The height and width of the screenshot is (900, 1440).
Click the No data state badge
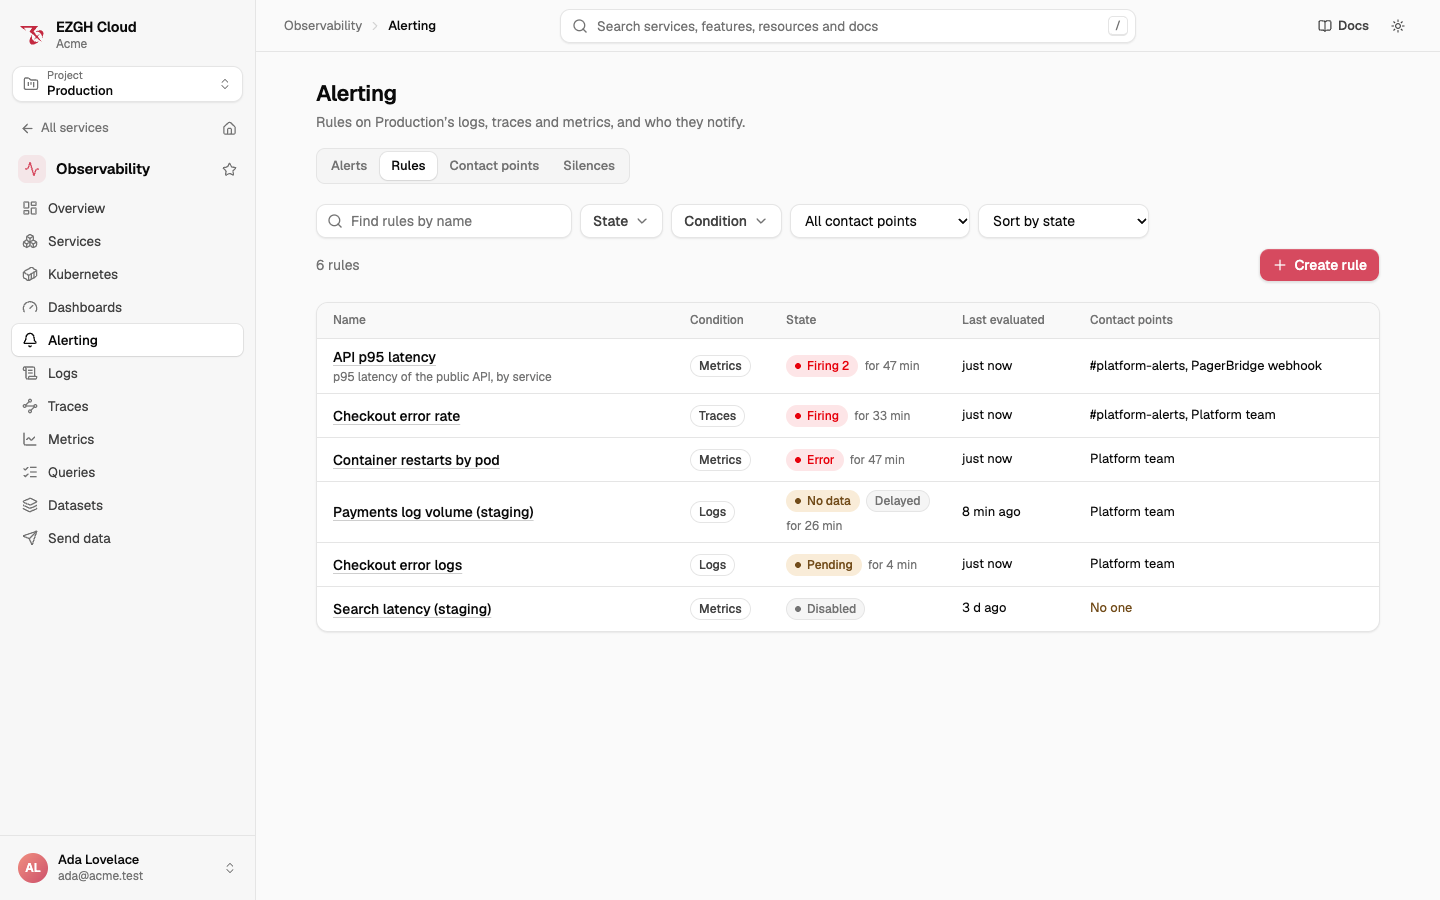click(x=823, y=501)
